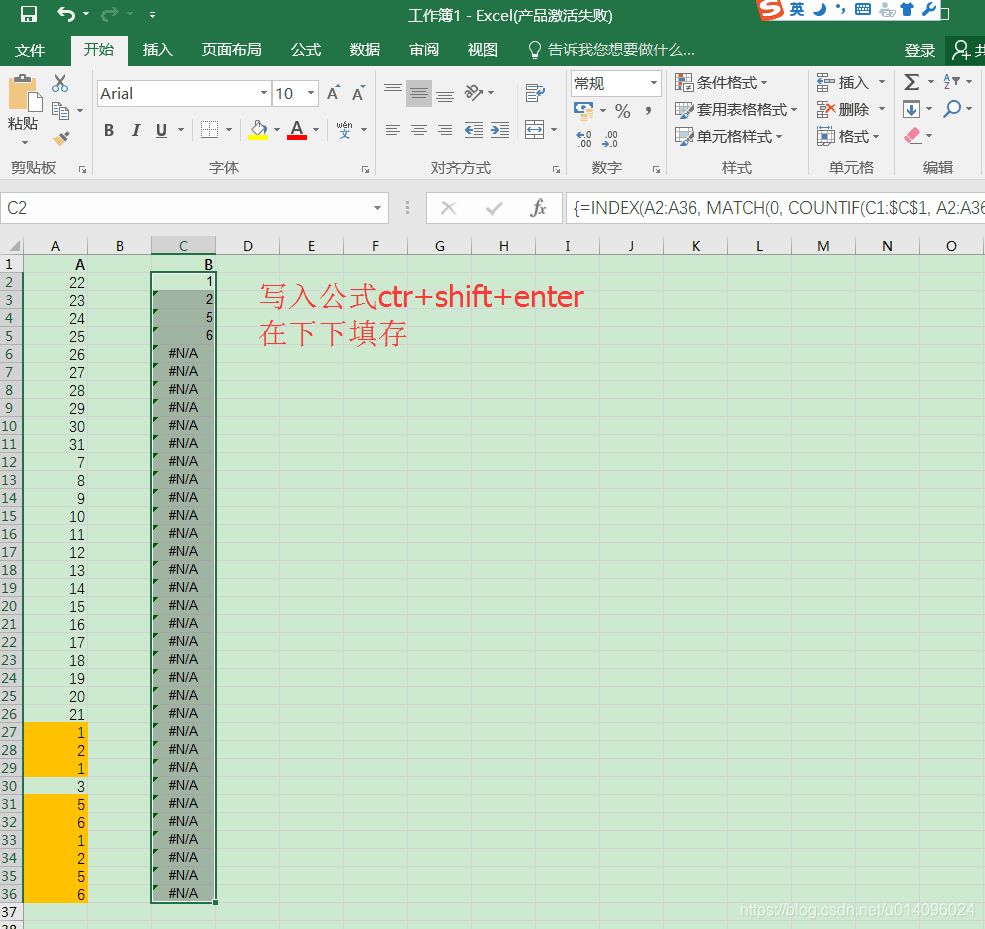The height and width of the screenshot is (929, 985).
Task: Click Clear eraser icon
Action: (x=912, y=136)
